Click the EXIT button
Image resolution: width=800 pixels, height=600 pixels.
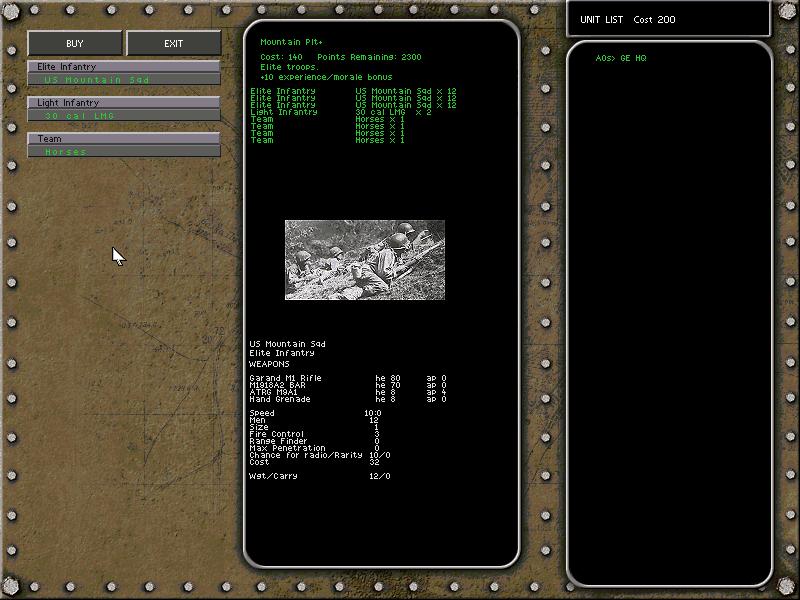tap(173, 43)
